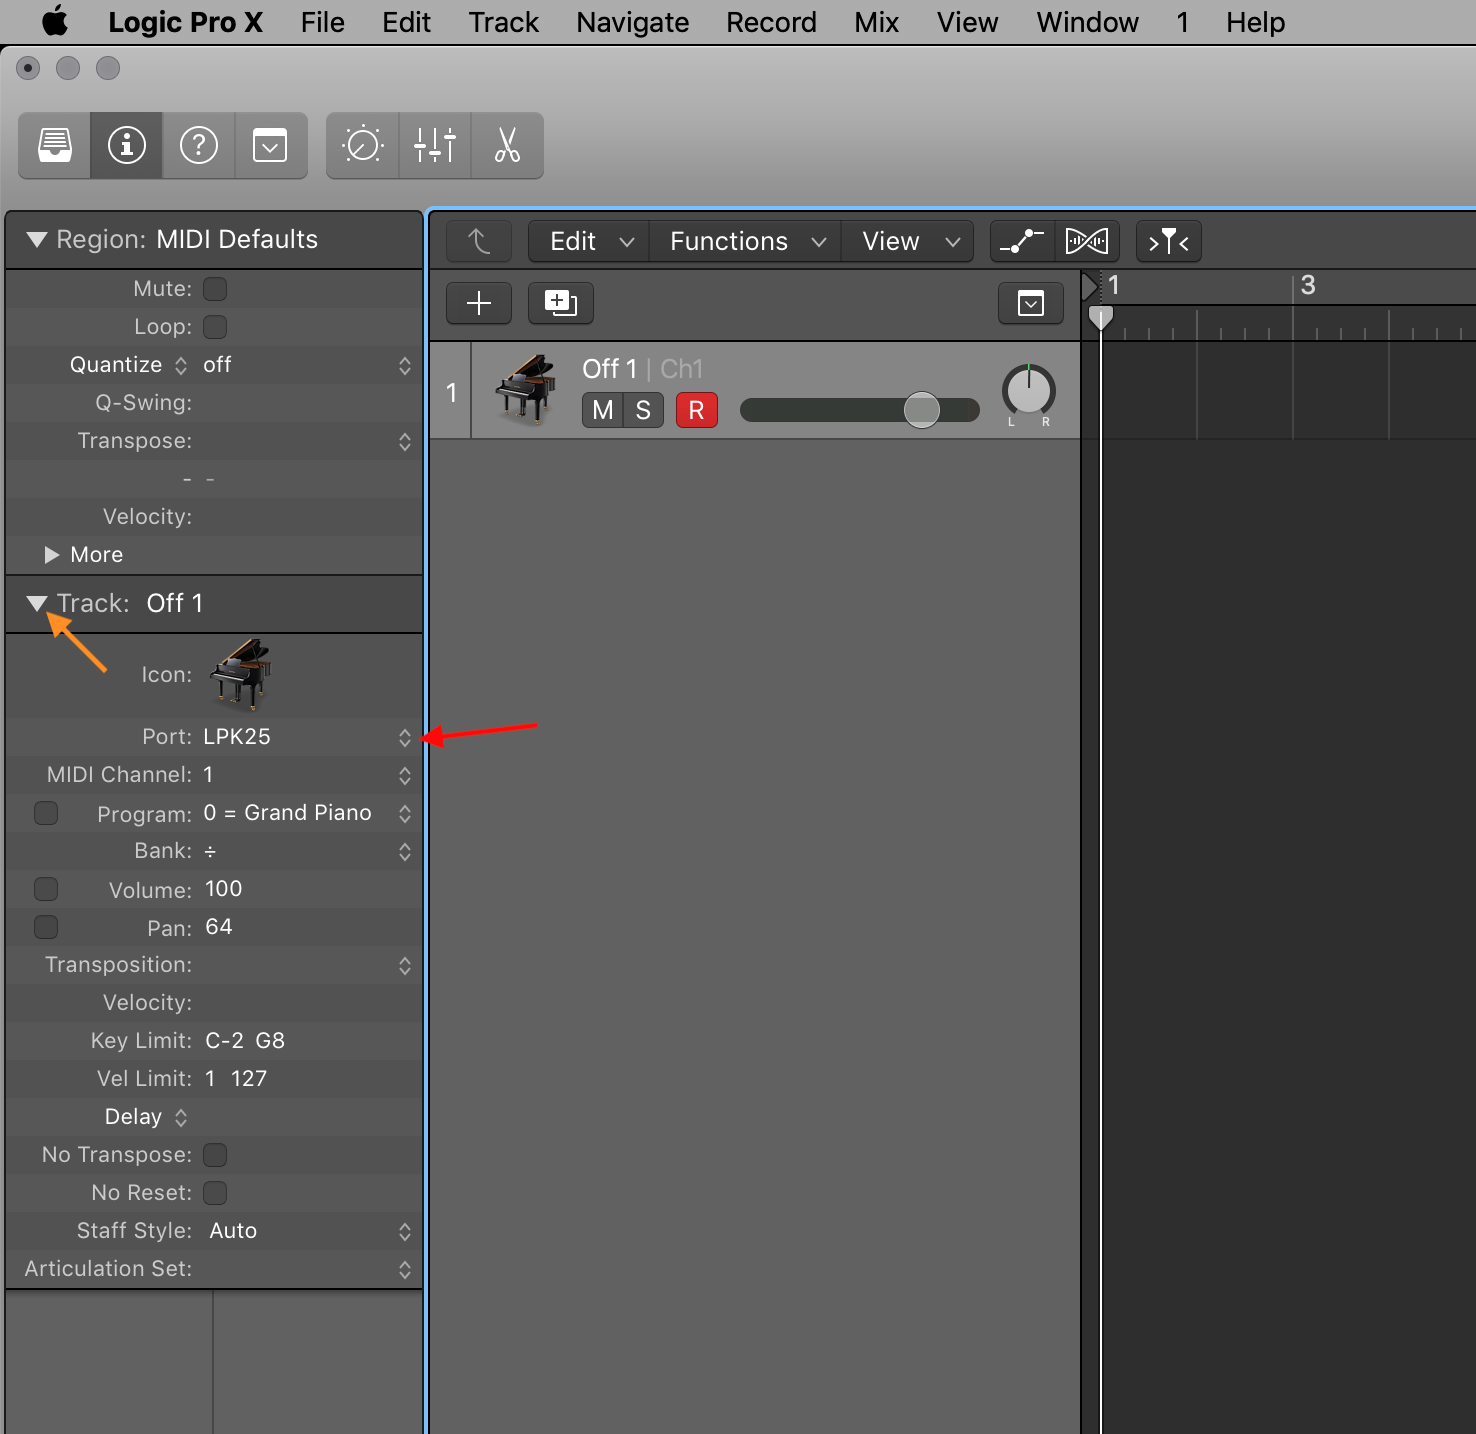This screenshot has height=1434, width=1476.
Task: Click the Off 1 track name
Action: (609, 369)
